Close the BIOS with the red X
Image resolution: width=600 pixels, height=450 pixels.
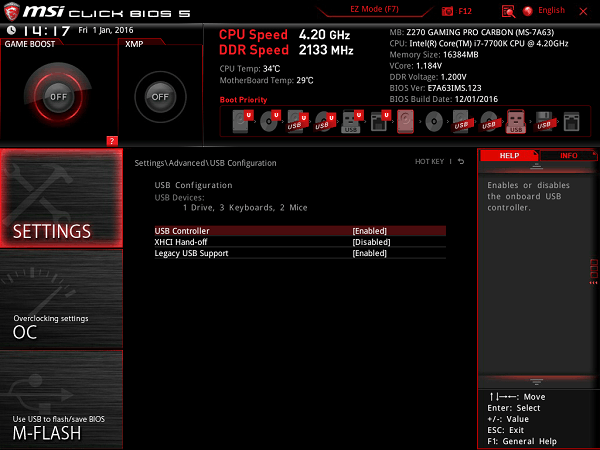[x=583, y=11]
